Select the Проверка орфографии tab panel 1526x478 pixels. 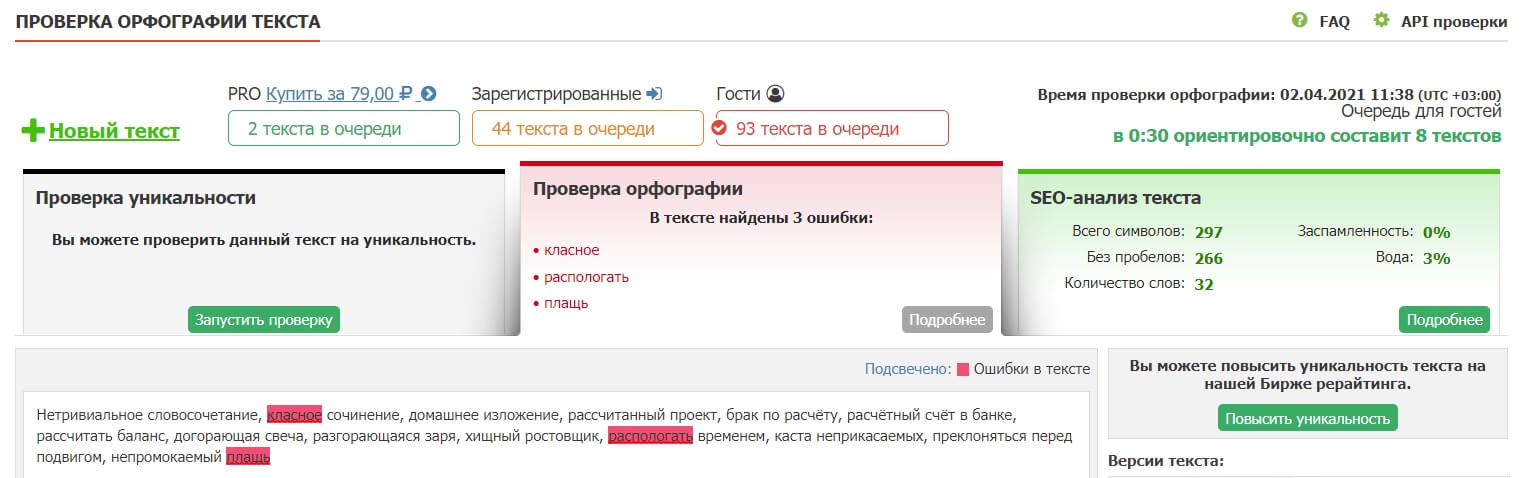[761, 248]
